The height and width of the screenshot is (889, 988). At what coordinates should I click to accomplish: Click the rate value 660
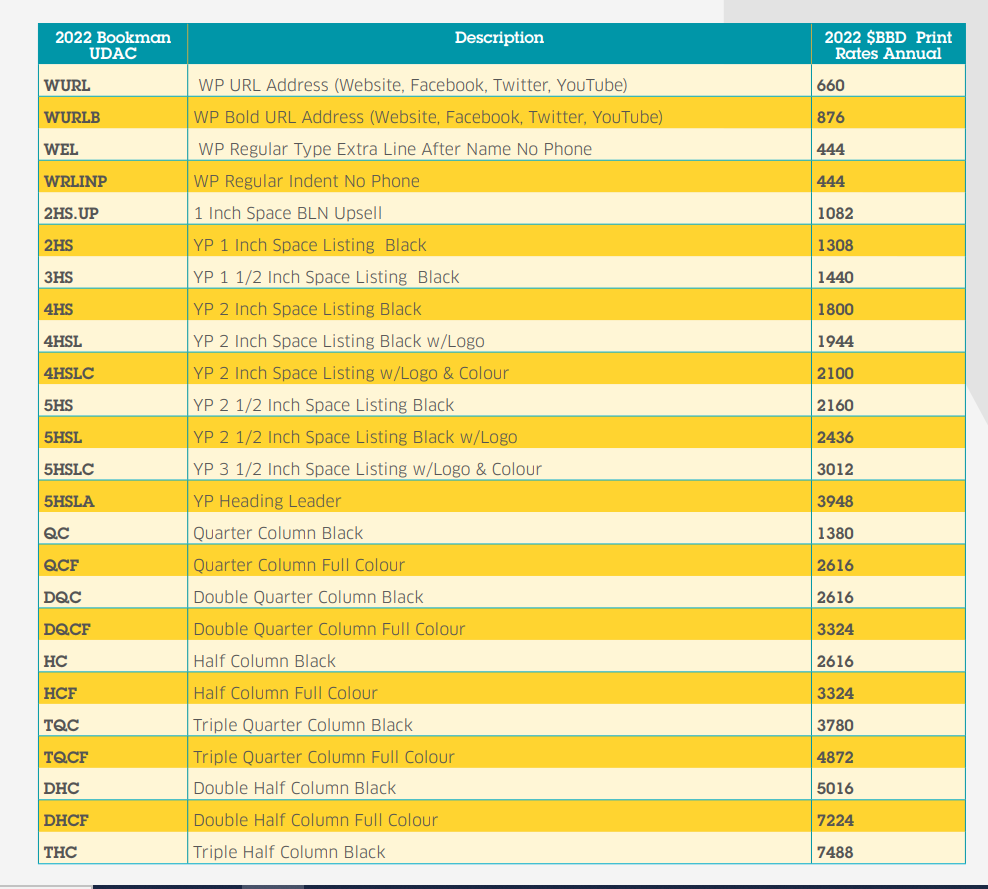click(830, 85)
